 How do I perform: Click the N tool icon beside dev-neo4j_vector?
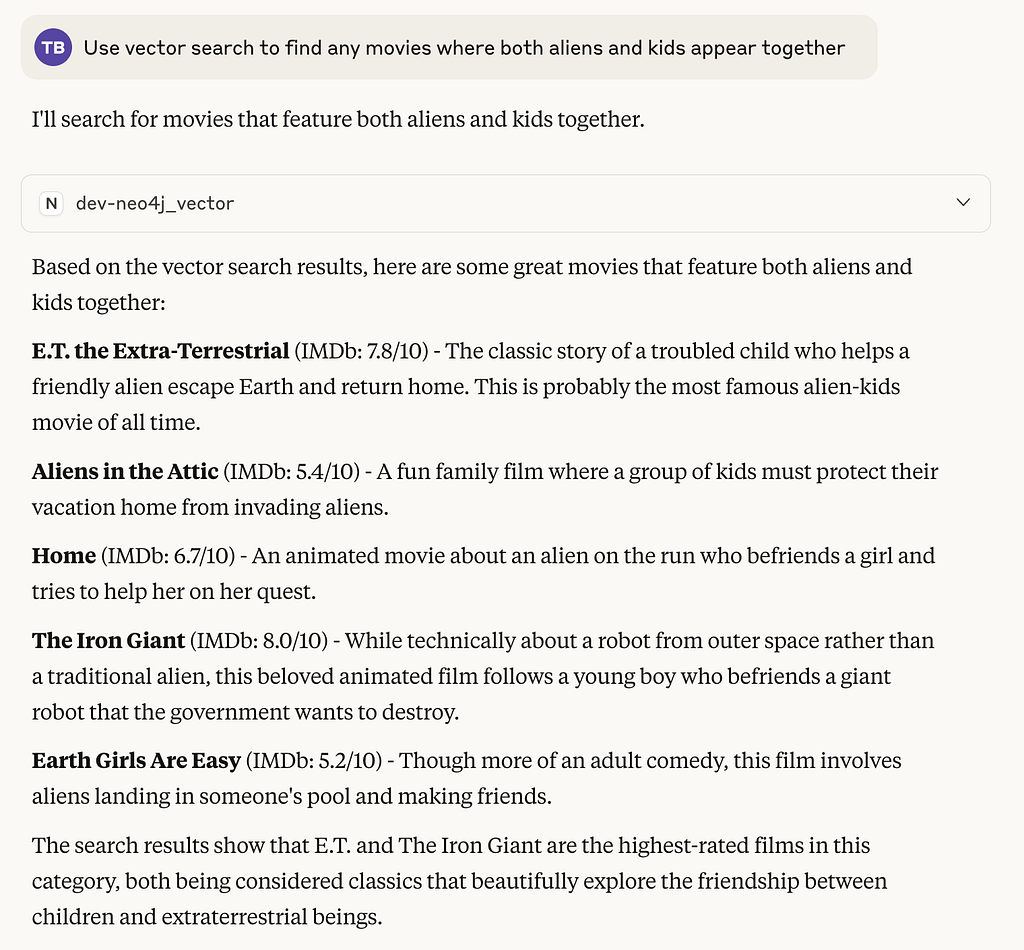[x=51, y=204]
